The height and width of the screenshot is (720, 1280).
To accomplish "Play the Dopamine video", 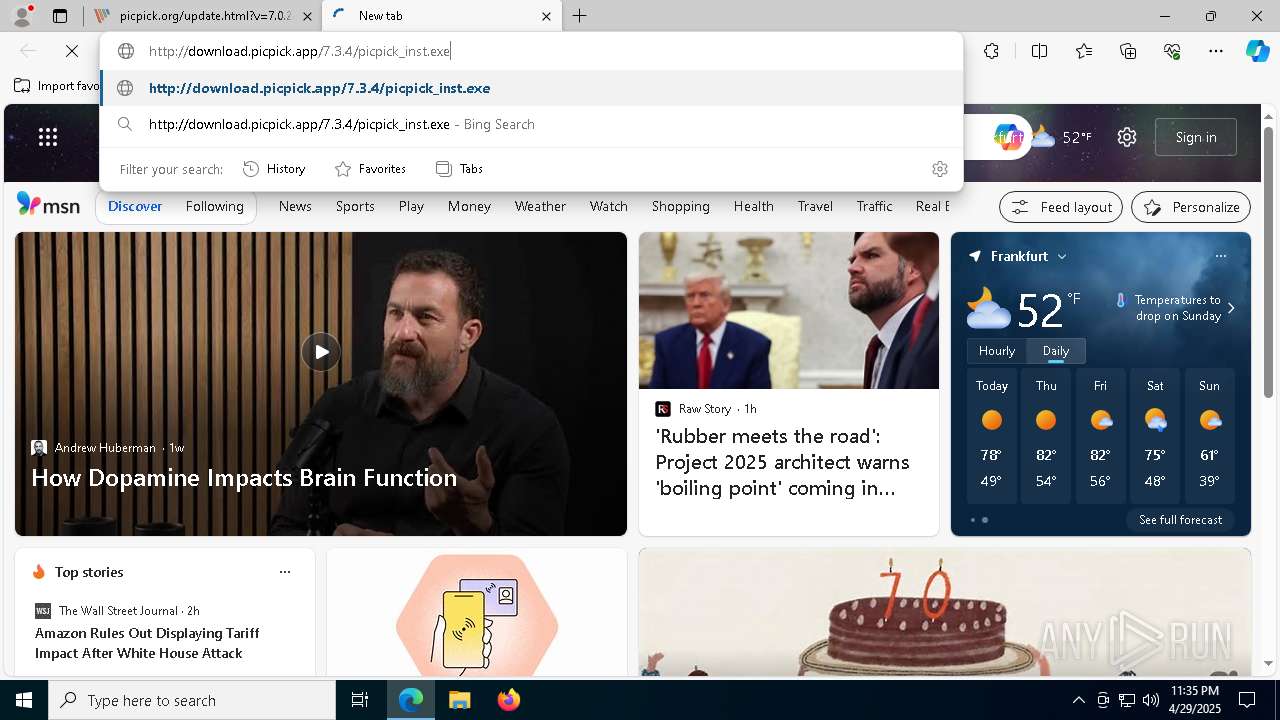I will [x=321, y=352].
